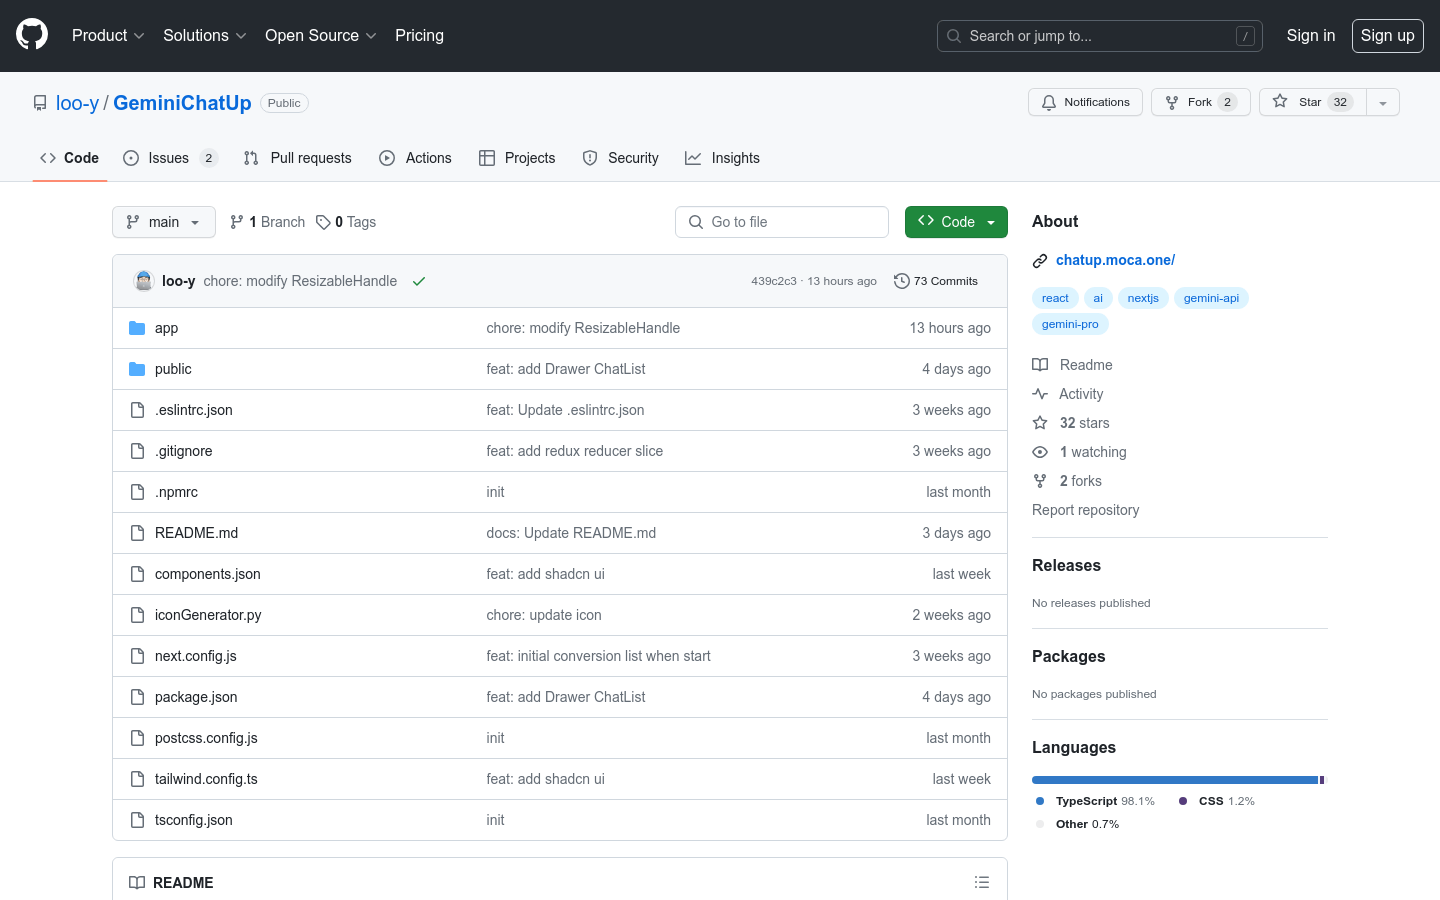Fork the GeminiChatUp repository
The image size is (1440, 900).
pos(1200,102)
